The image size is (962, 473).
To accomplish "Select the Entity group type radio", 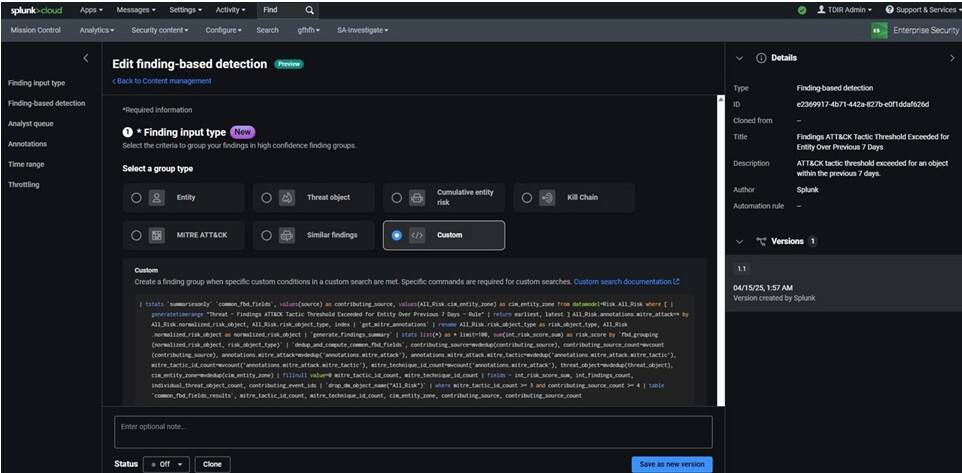I will [136, 198].
